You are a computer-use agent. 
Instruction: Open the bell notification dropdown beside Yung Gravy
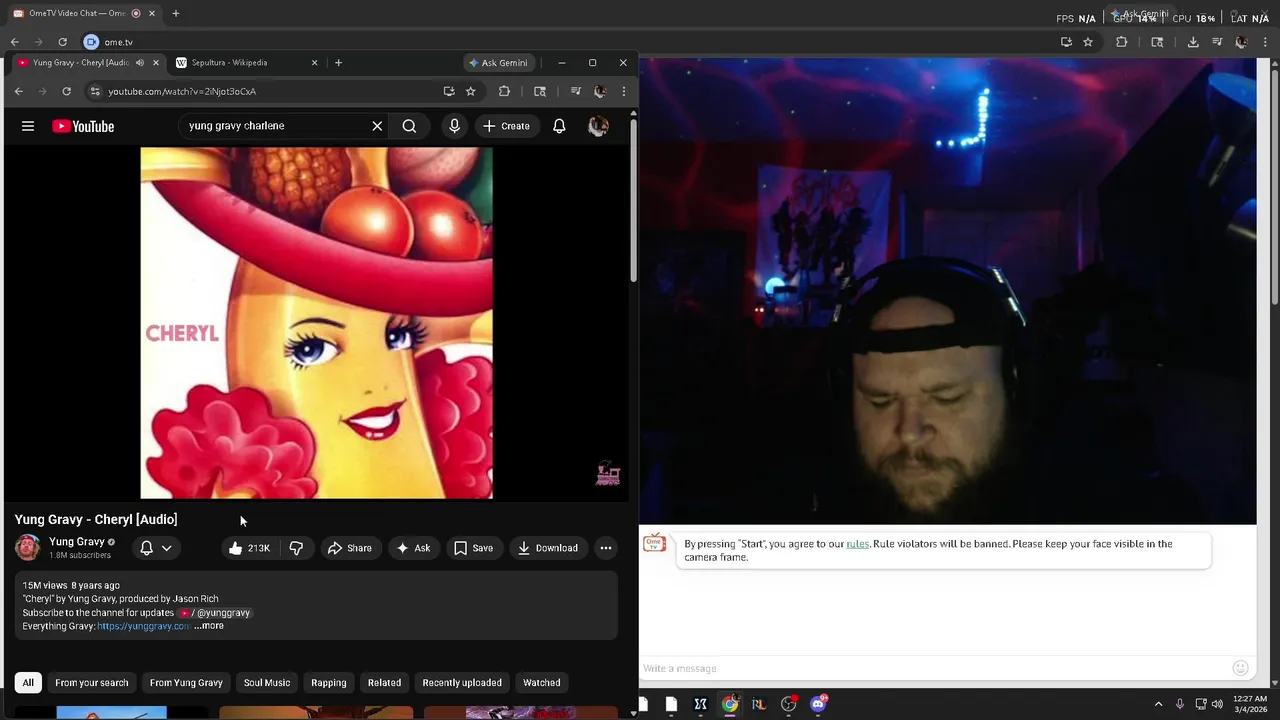point(156,548)
